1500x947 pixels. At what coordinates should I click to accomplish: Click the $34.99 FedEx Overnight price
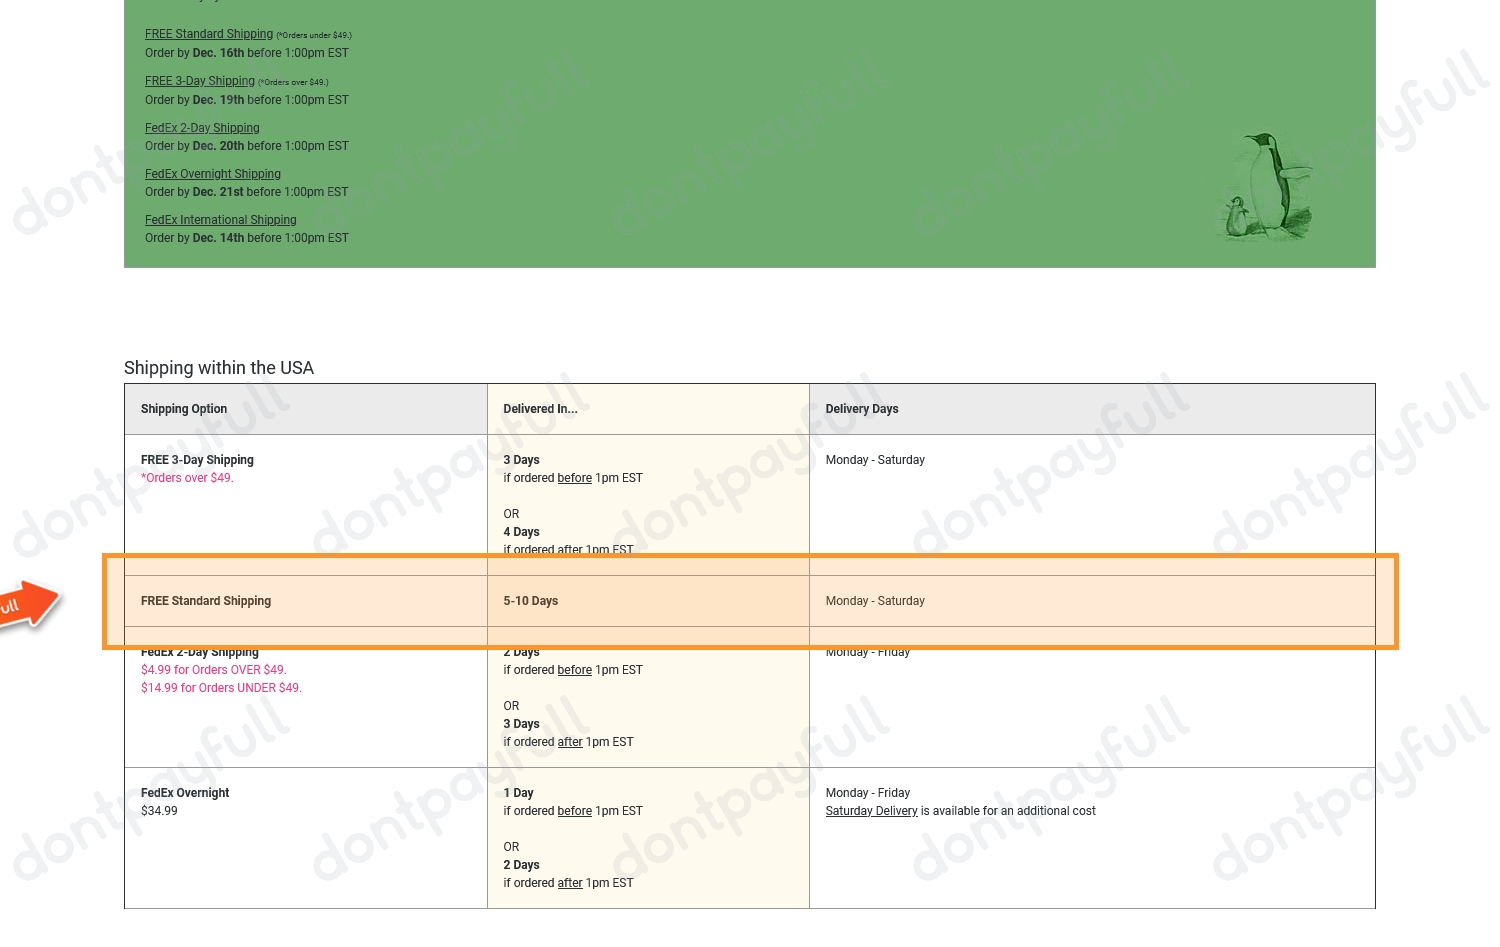(159, 811)
